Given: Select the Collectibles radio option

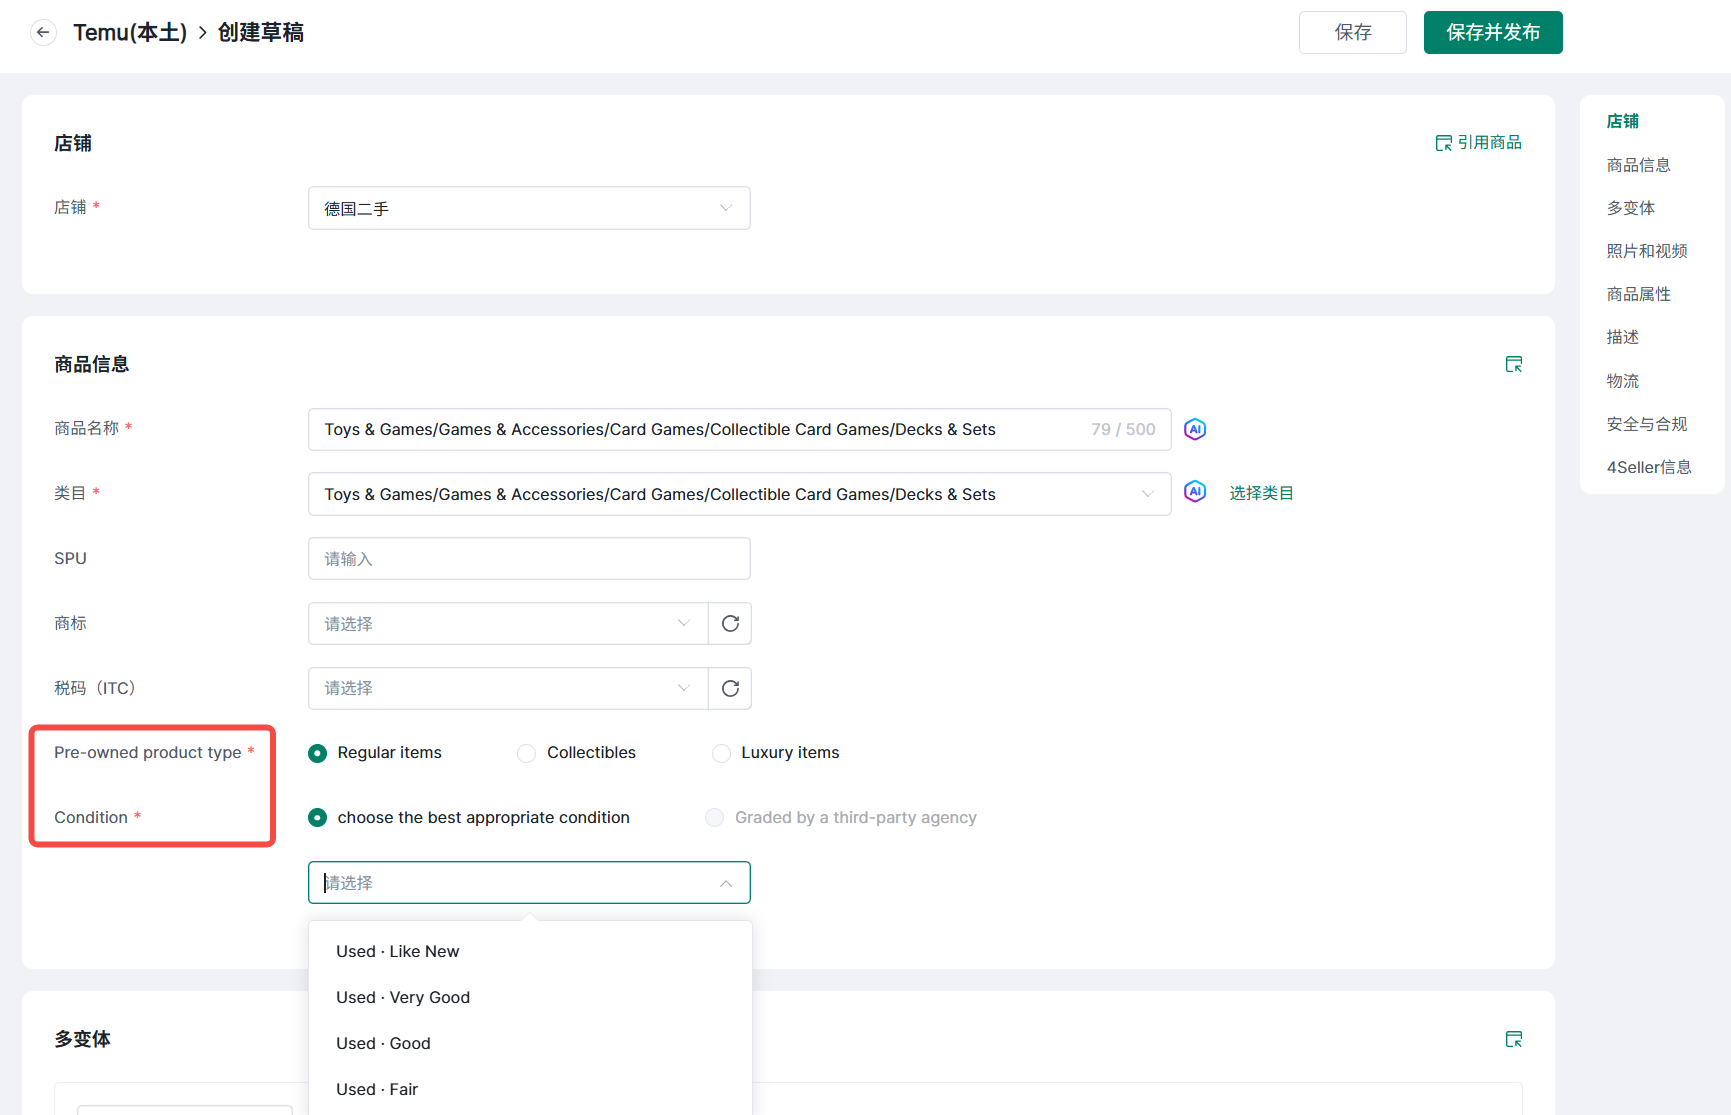Looking at the screenshot, I should coord(527,754).
